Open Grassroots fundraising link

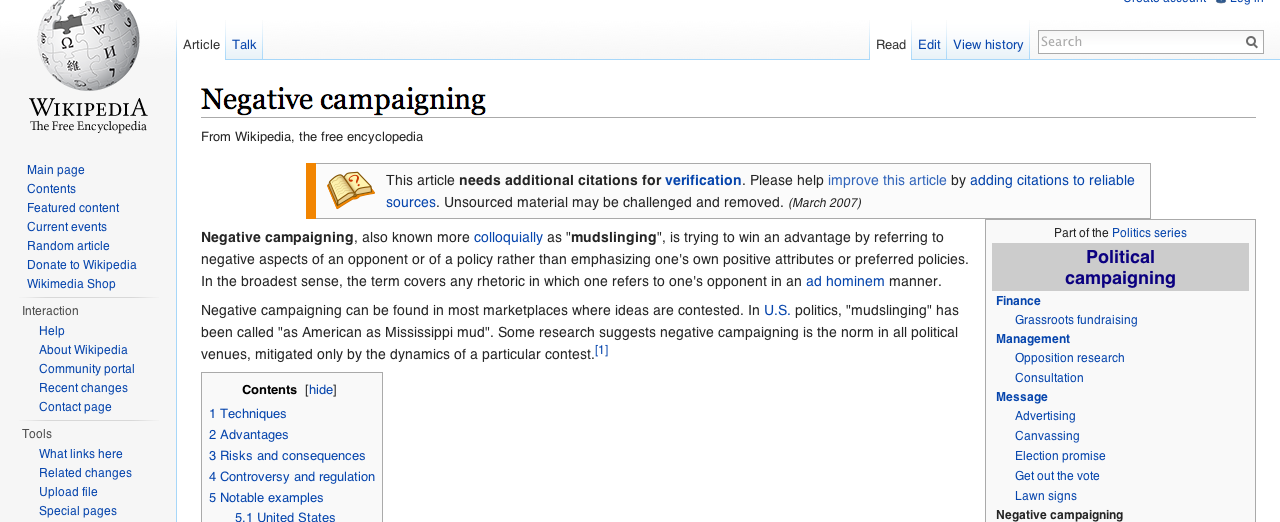pos(1076,320)
